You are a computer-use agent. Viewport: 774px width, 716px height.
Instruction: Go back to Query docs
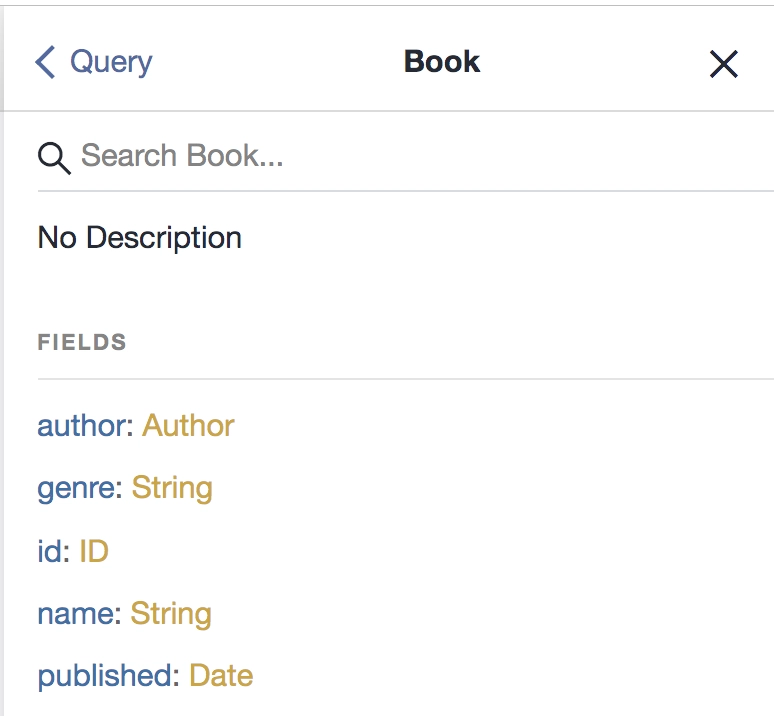(94, 62)
